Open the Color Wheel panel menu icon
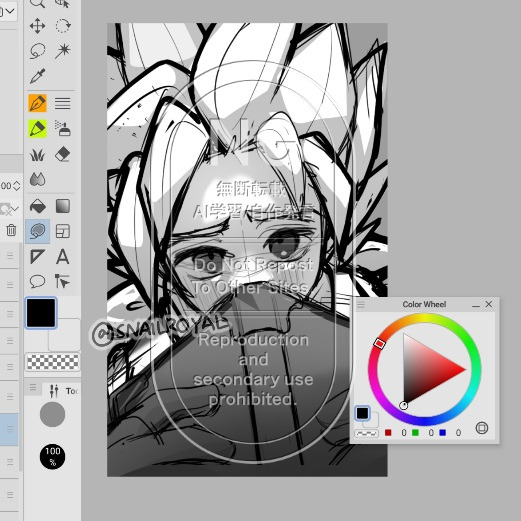The image size is (521, 521). (361, 304)
